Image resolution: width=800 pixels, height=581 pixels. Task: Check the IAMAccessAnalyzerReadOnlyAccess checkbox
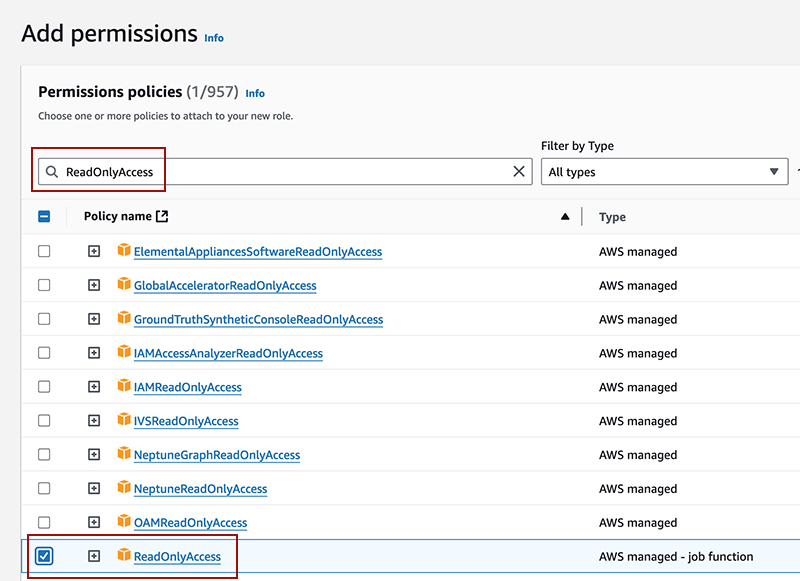(44, 353)
